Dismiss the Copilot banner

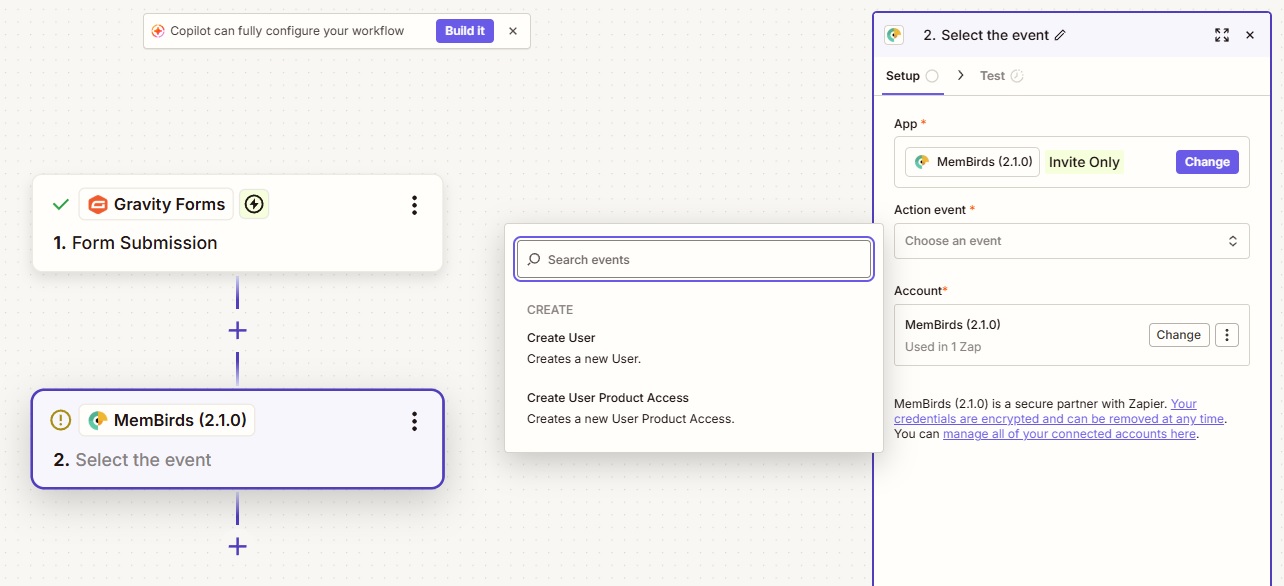[x=513, y=31]
